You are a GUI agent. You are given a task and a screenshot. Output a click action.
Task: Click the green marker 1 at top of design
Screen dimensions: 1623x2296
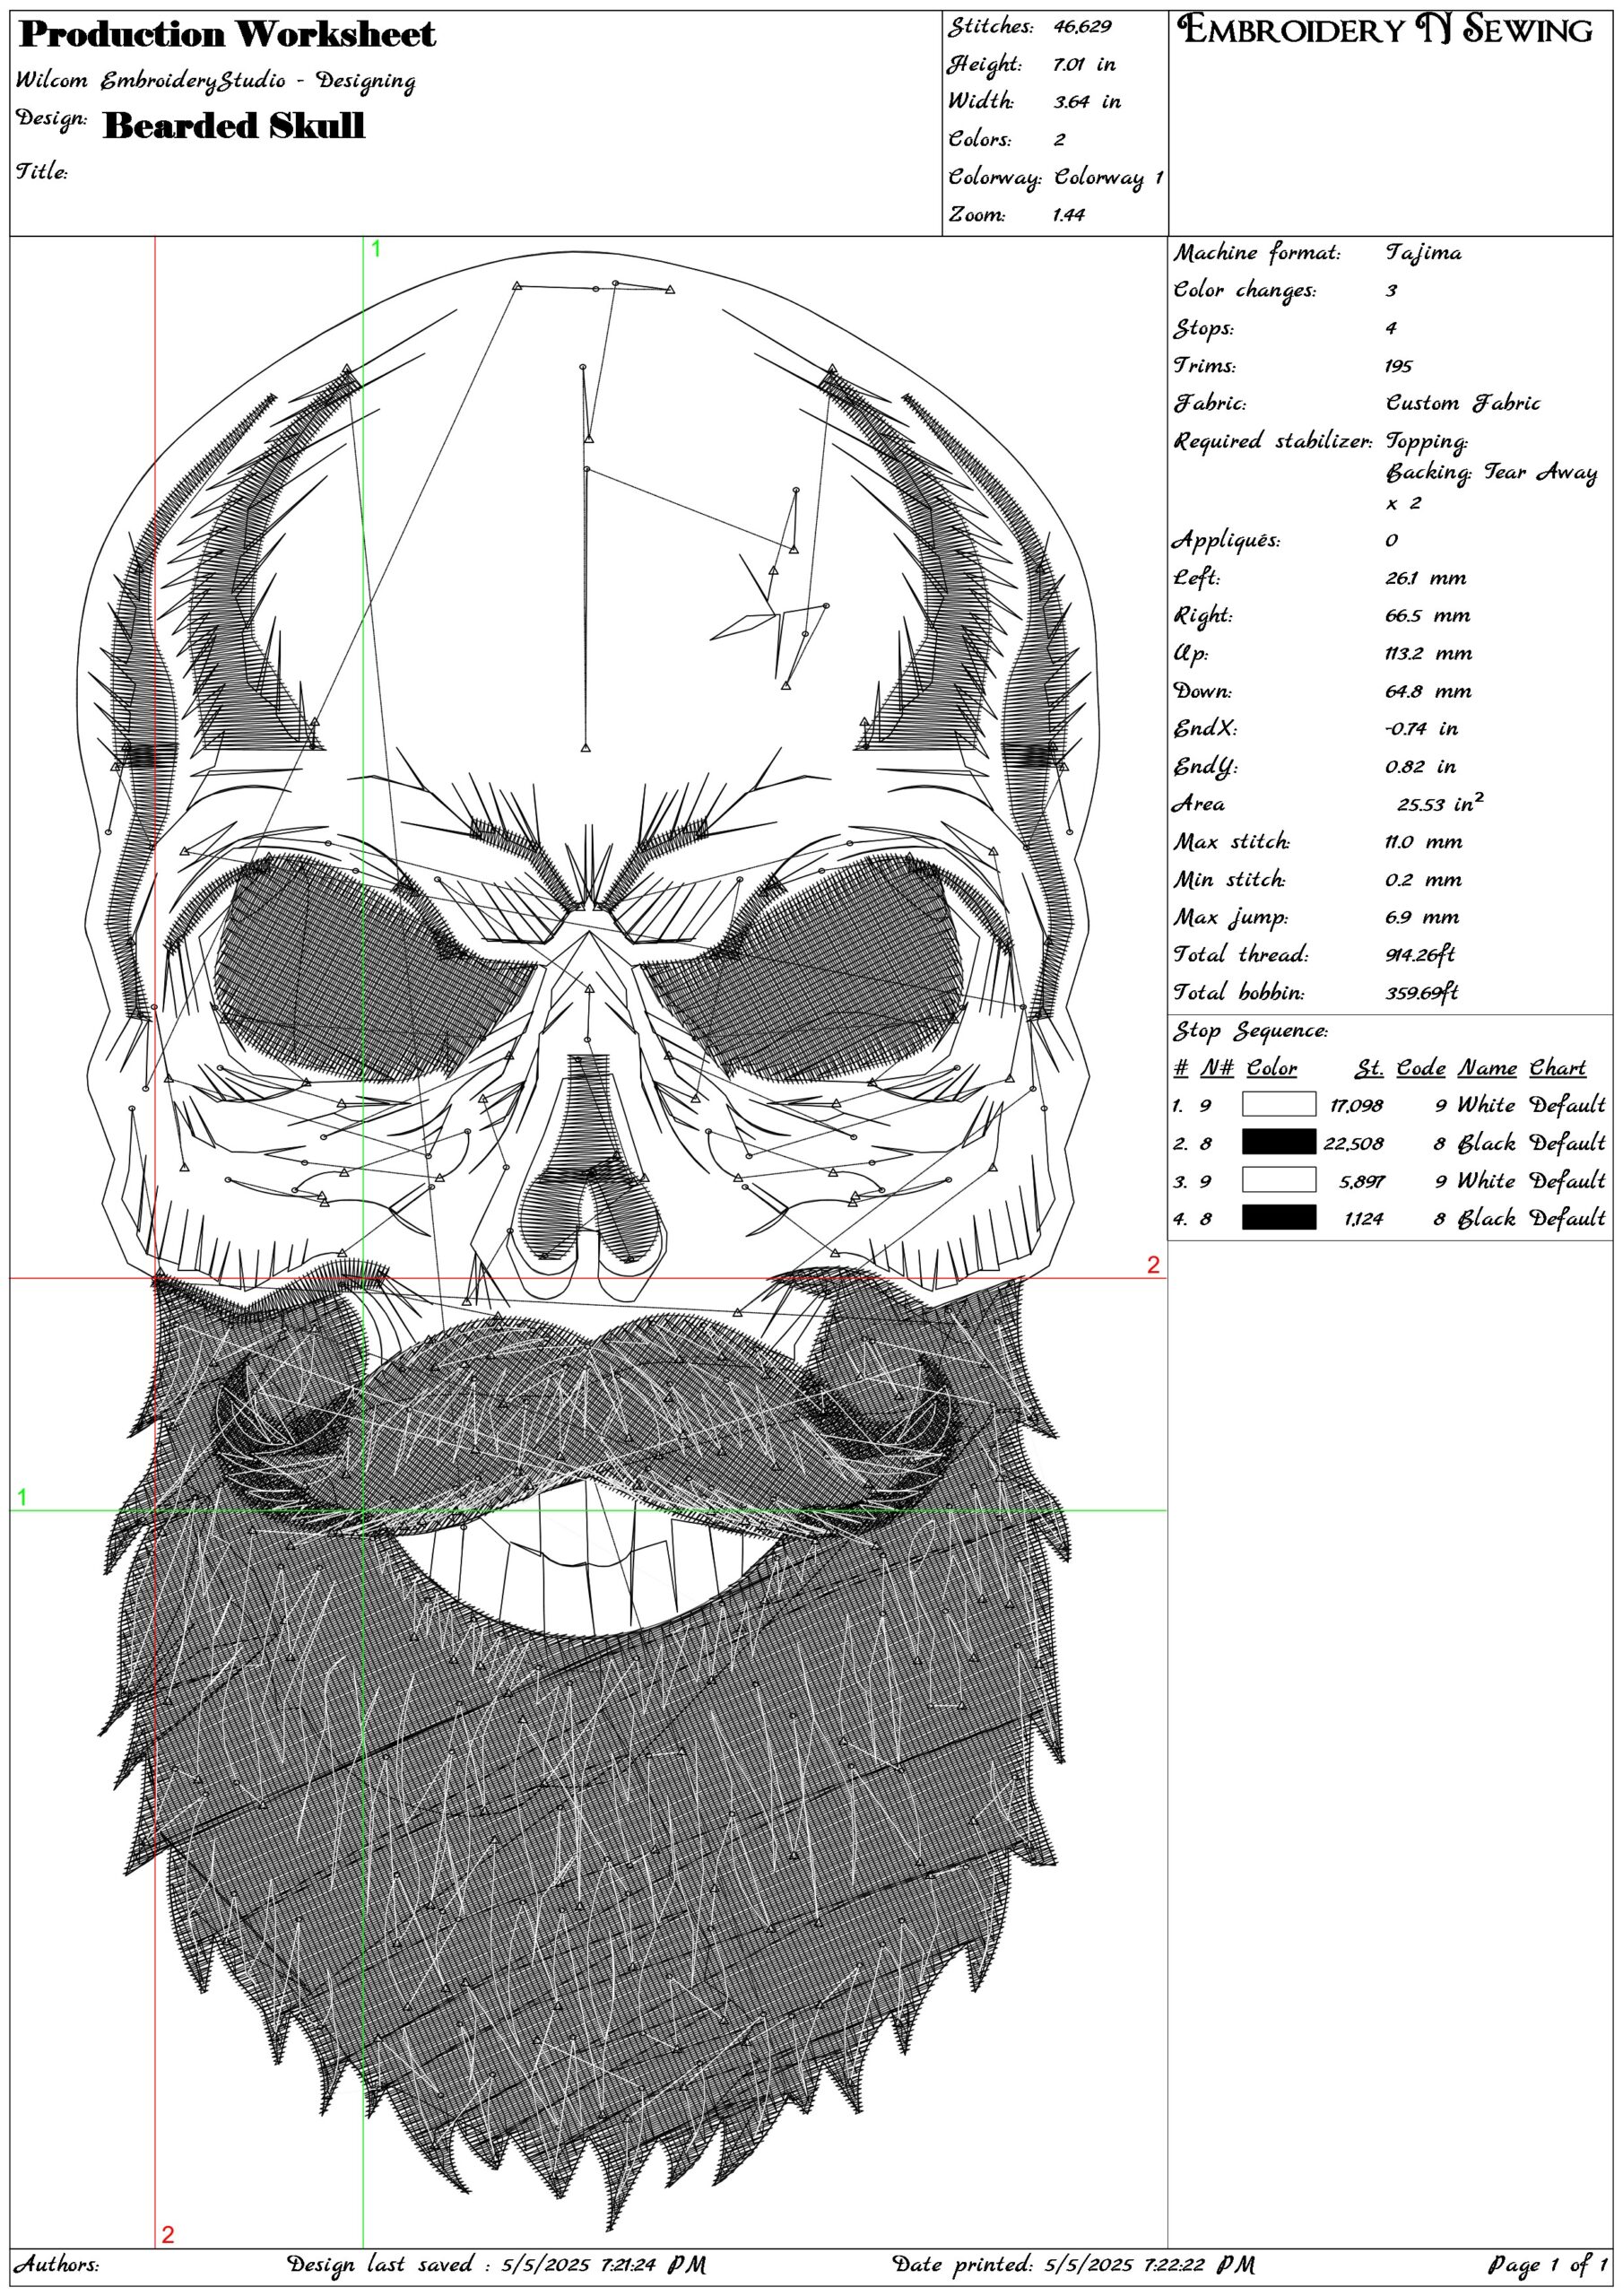point(376,249)
